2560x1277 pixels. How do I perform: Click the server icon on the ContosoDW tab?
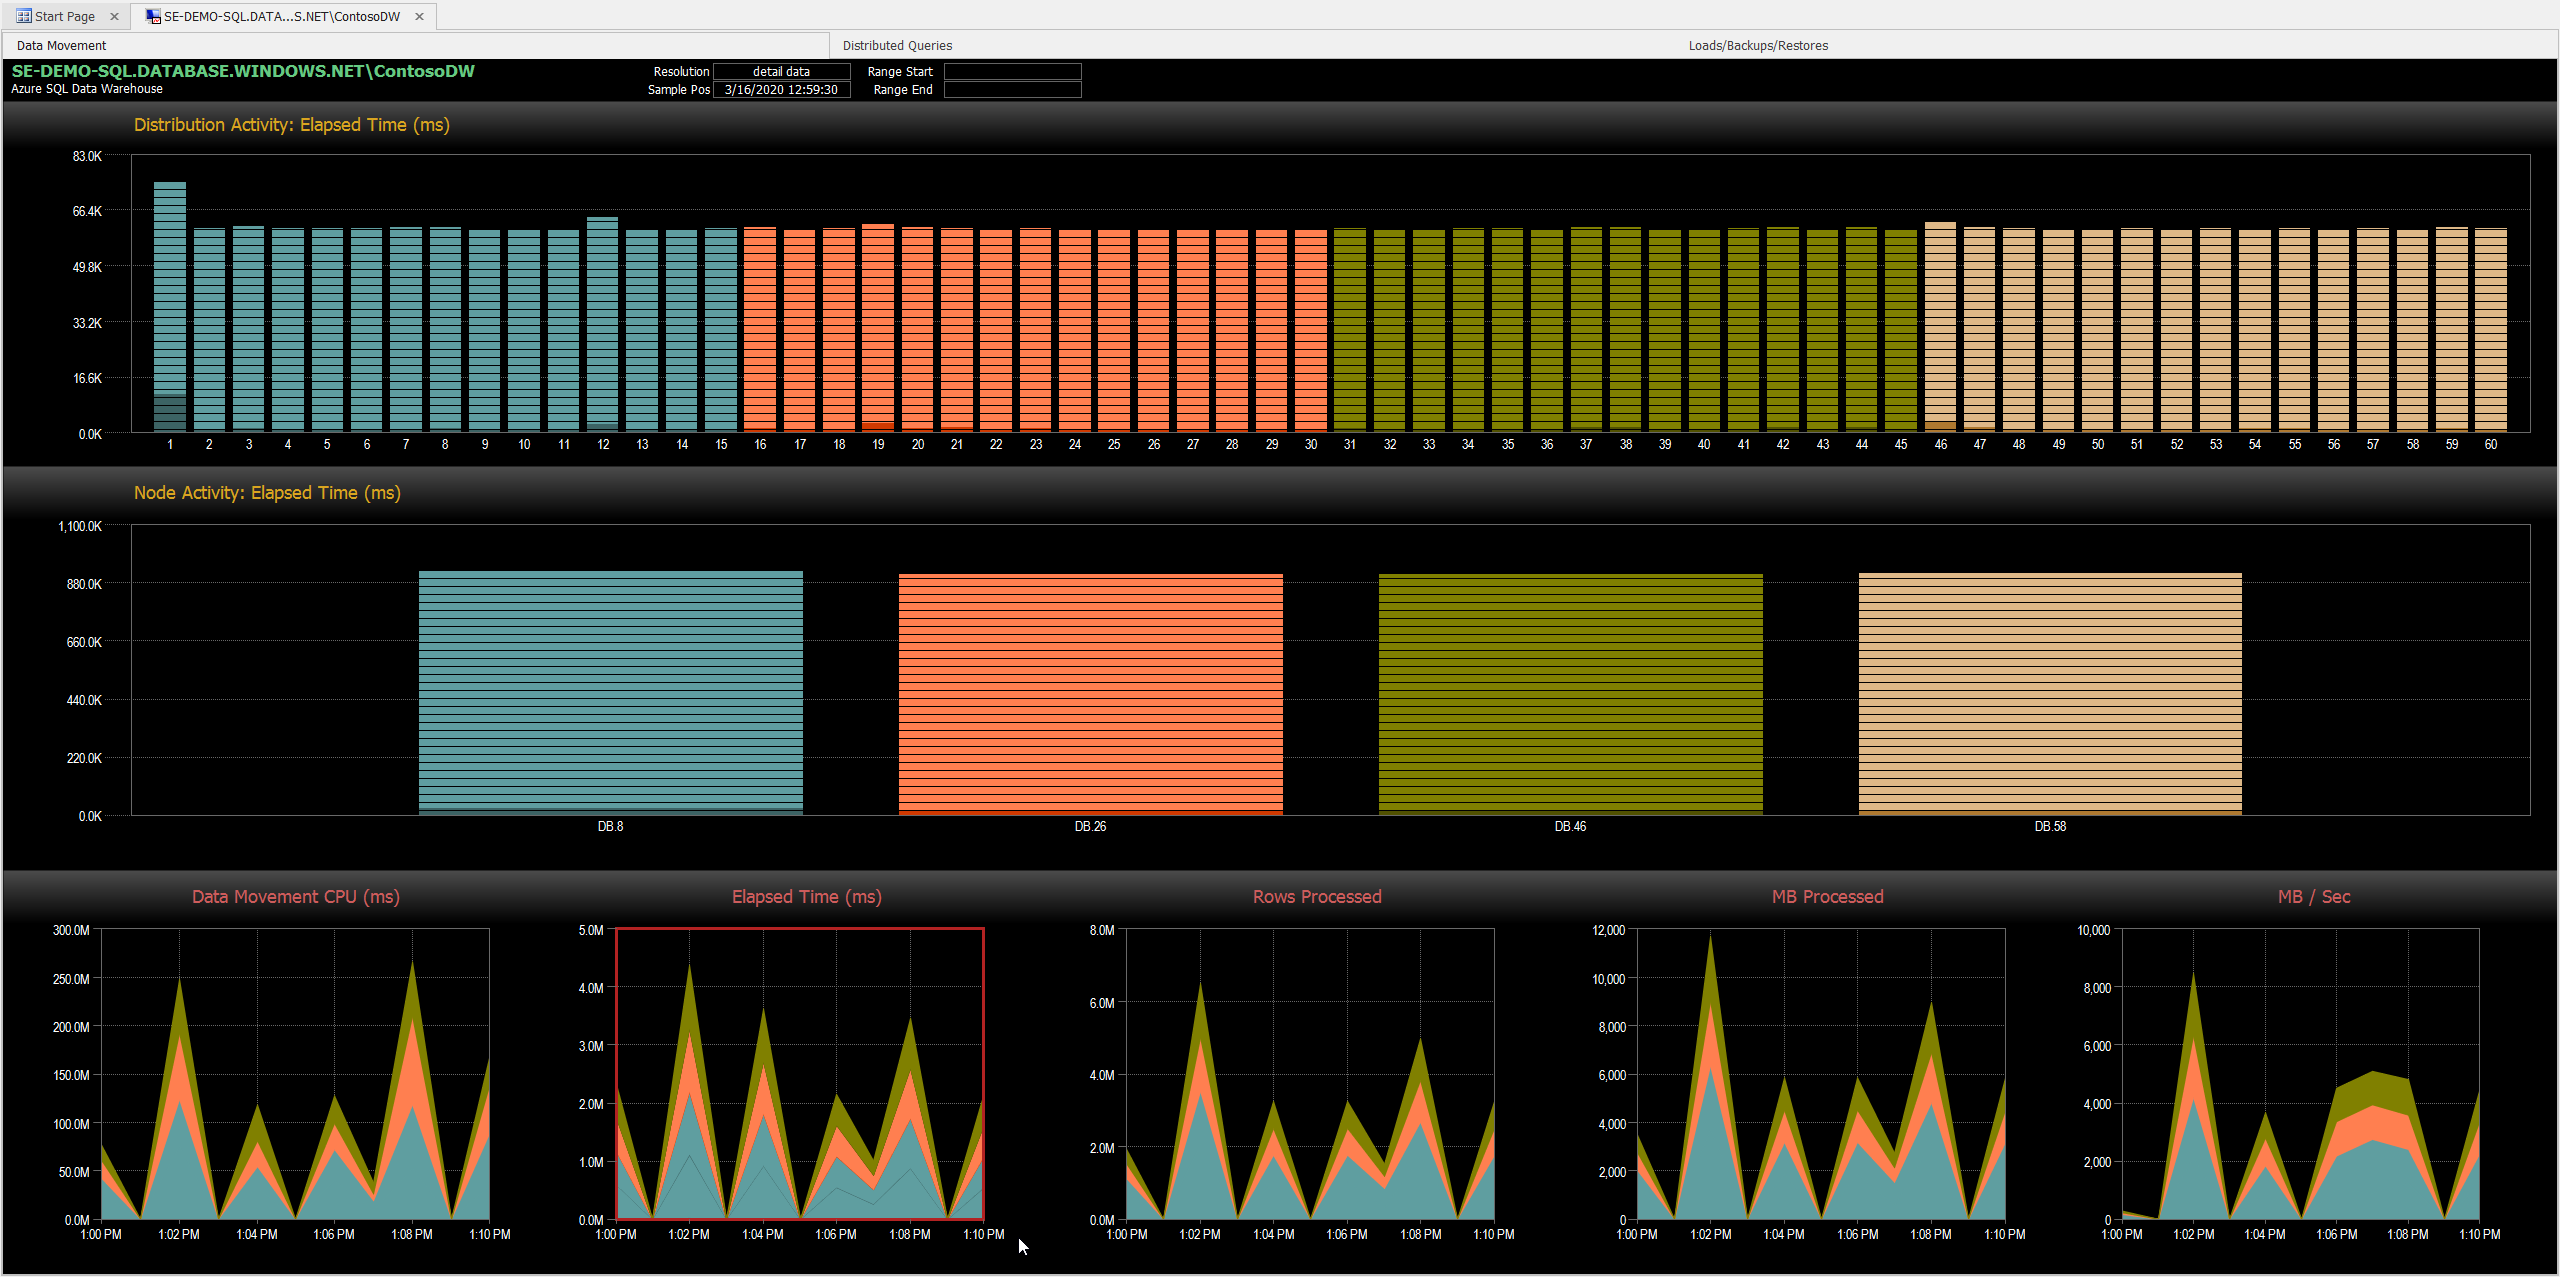(x=152, y=16)
